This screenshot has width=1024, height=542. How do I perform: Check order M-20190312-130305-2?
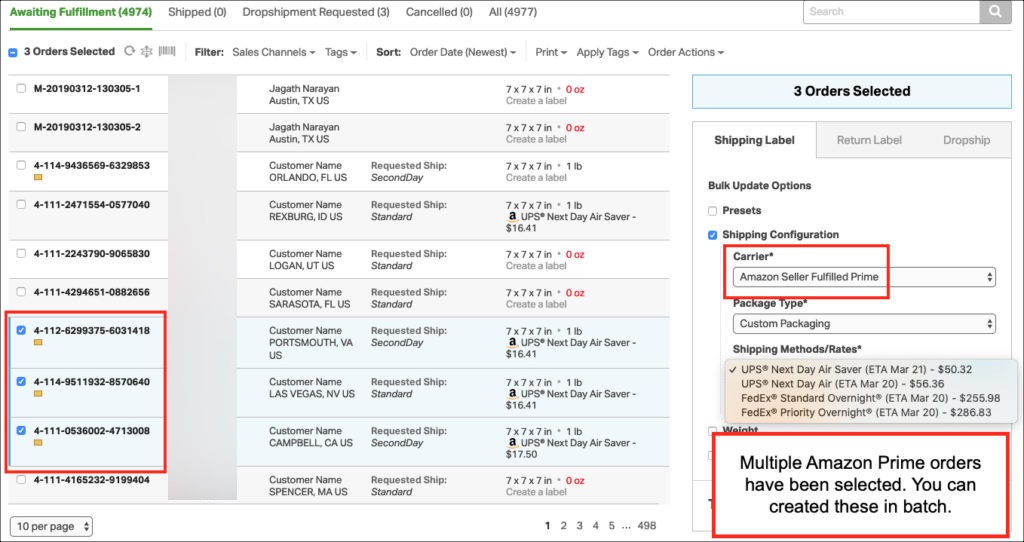[x=21, y=127]
